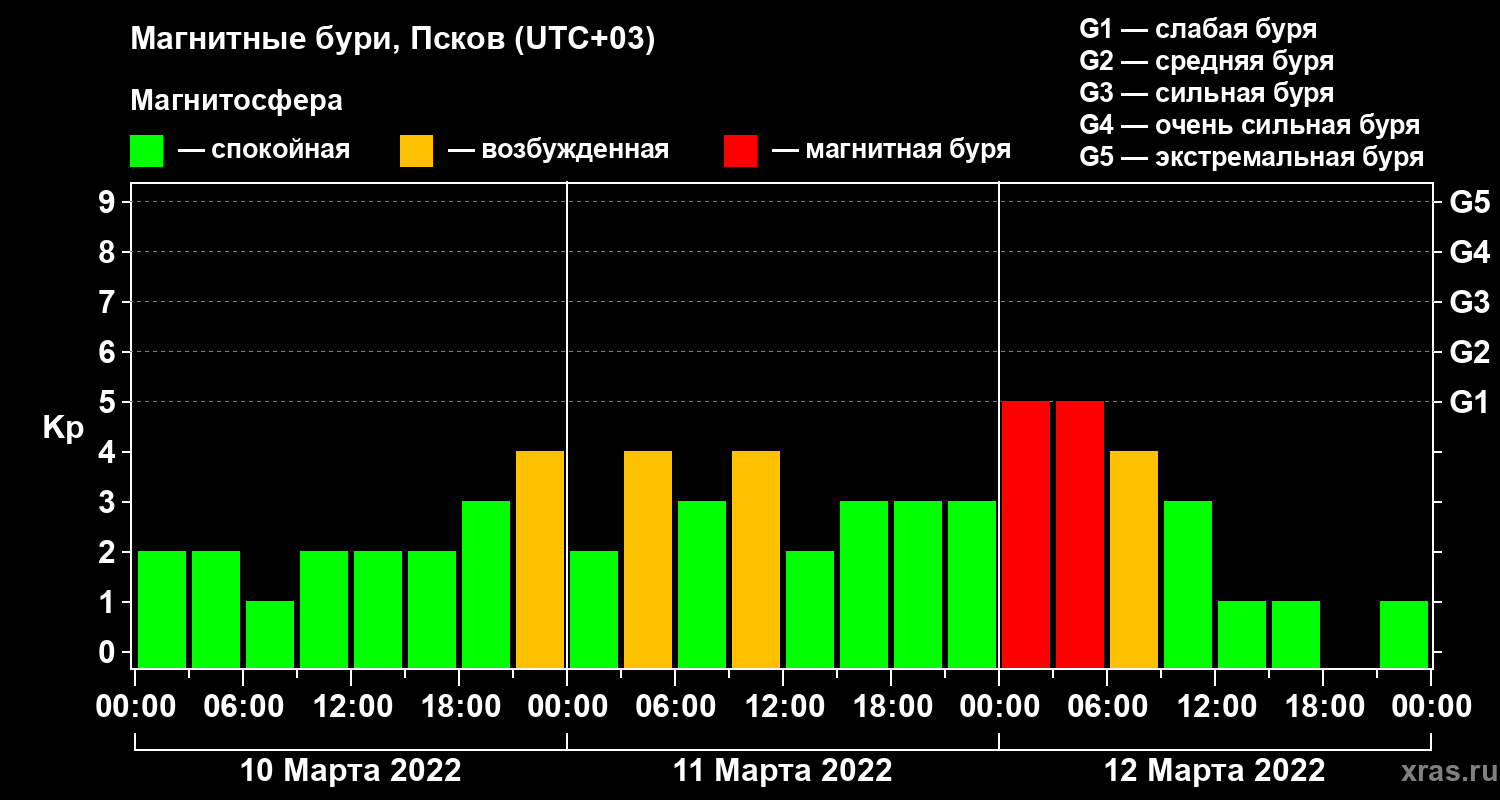The image size is (1500, 800).
Task: Click the G2 label on the right axis
Action: (1469, 352)
